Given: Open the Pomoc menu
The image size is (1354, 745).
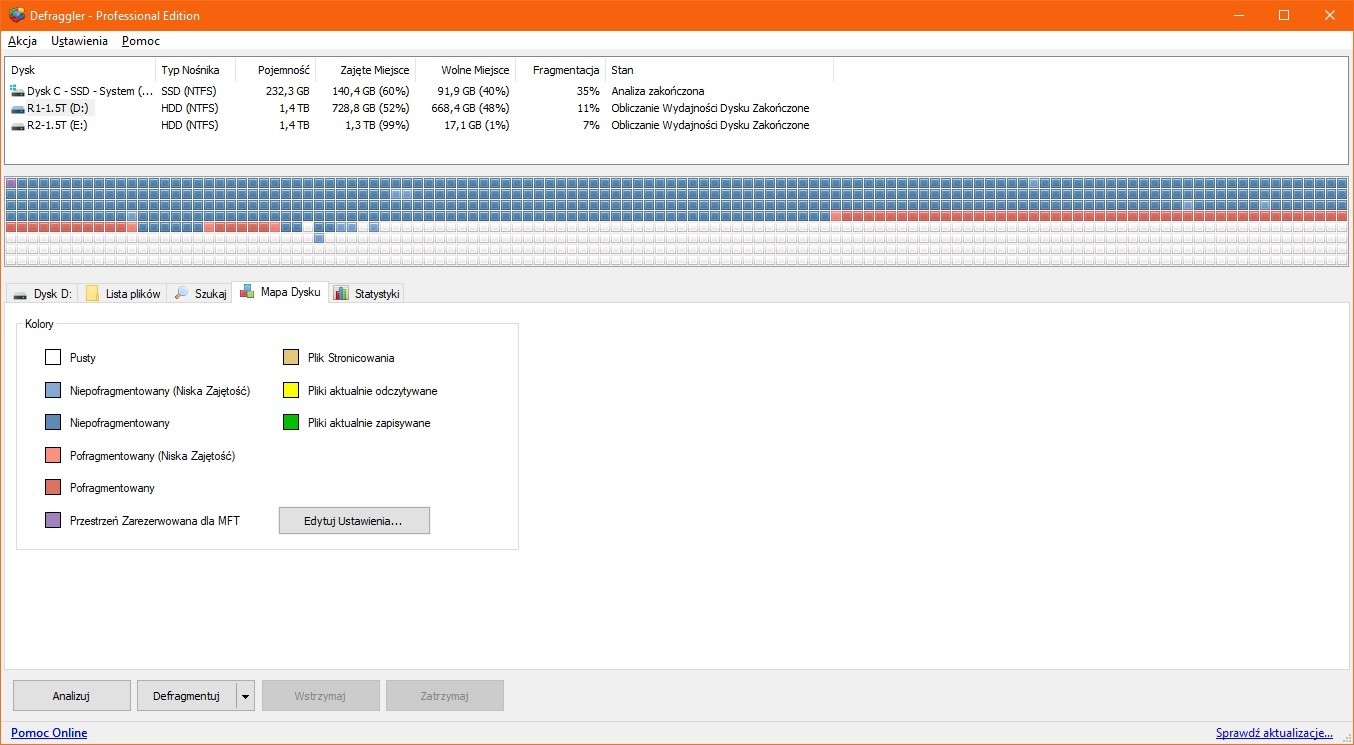Looking at the screenshot, I should tap(141, 41).
